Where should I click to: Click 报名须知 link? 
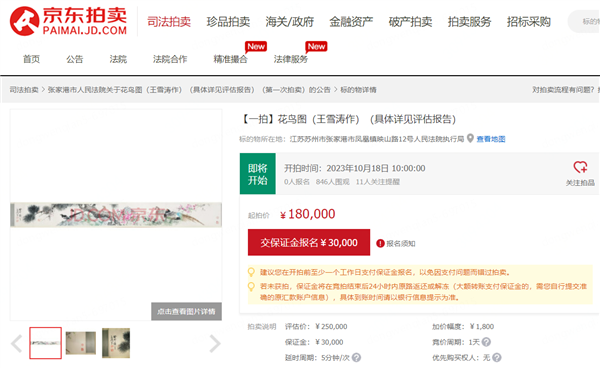click(x=401, y=243)
